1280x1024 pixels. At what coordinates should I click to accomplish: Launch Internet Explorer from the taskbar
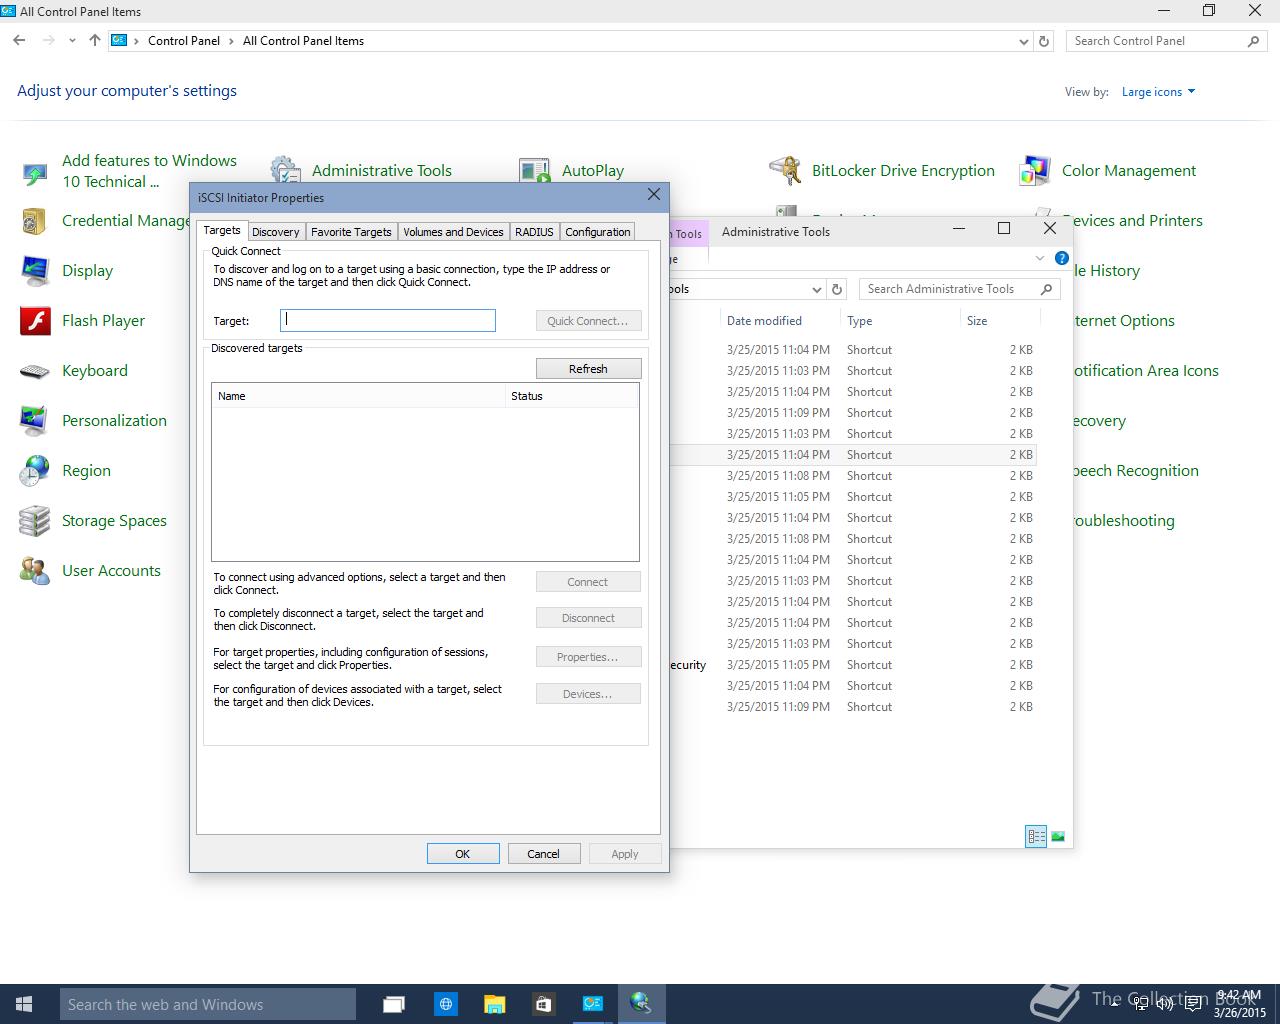[446, 1004]
